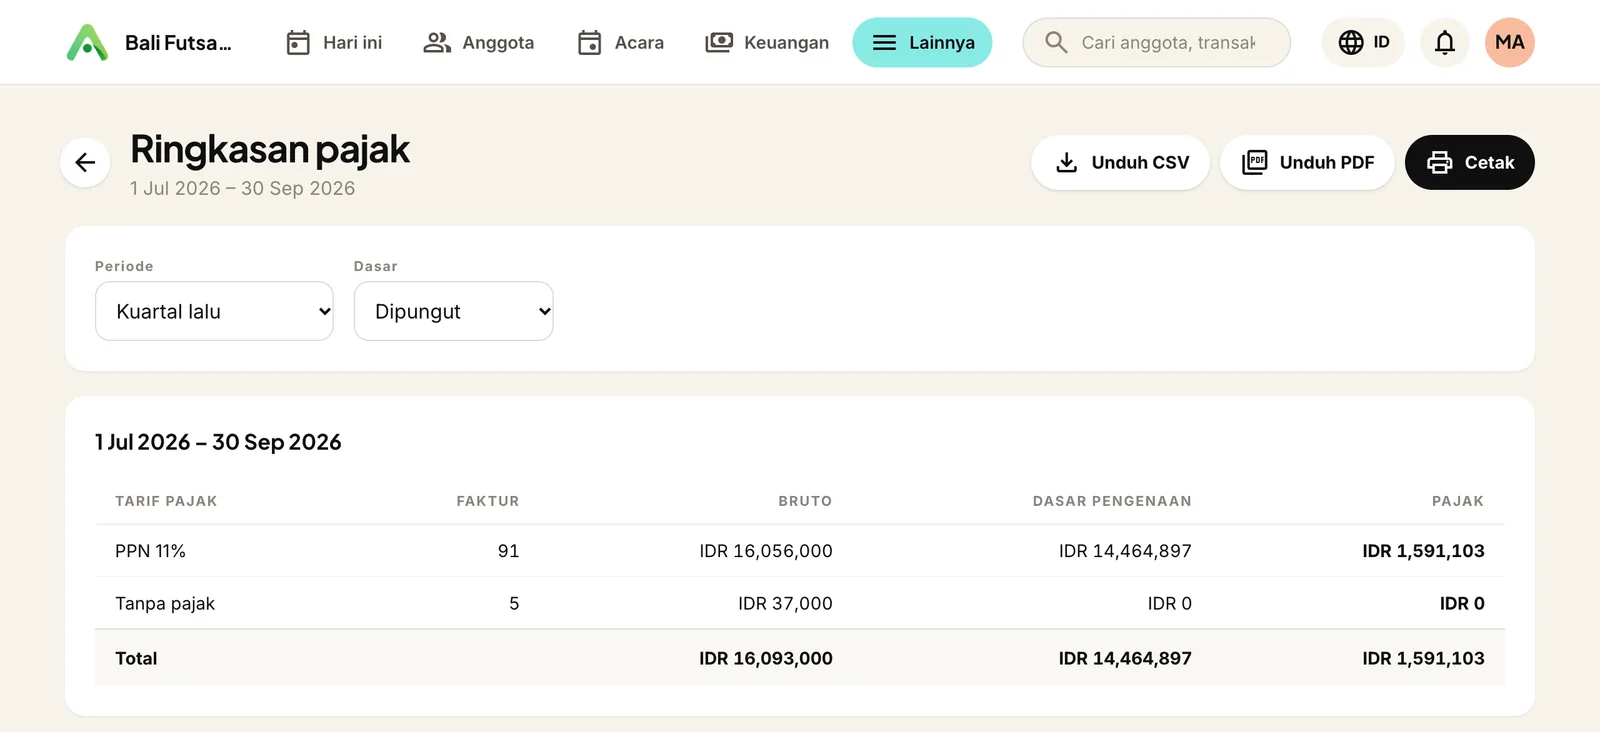Expand the Lainnya menu

coord(922,42)
